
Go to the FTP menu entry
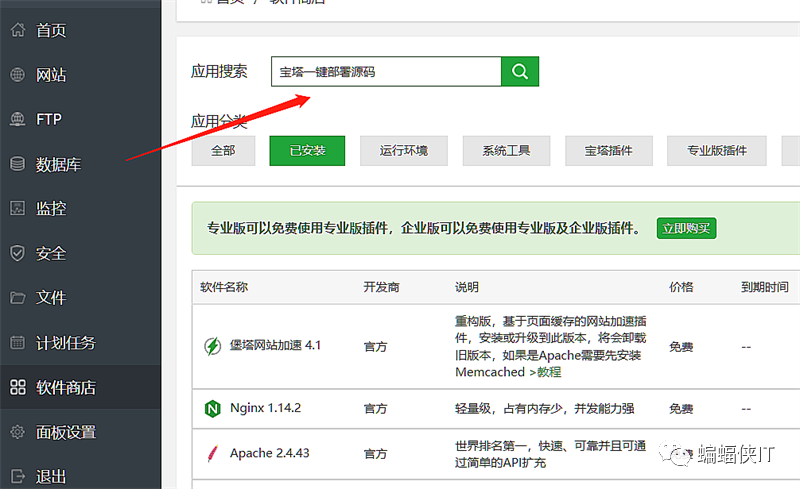click(49, 119)
